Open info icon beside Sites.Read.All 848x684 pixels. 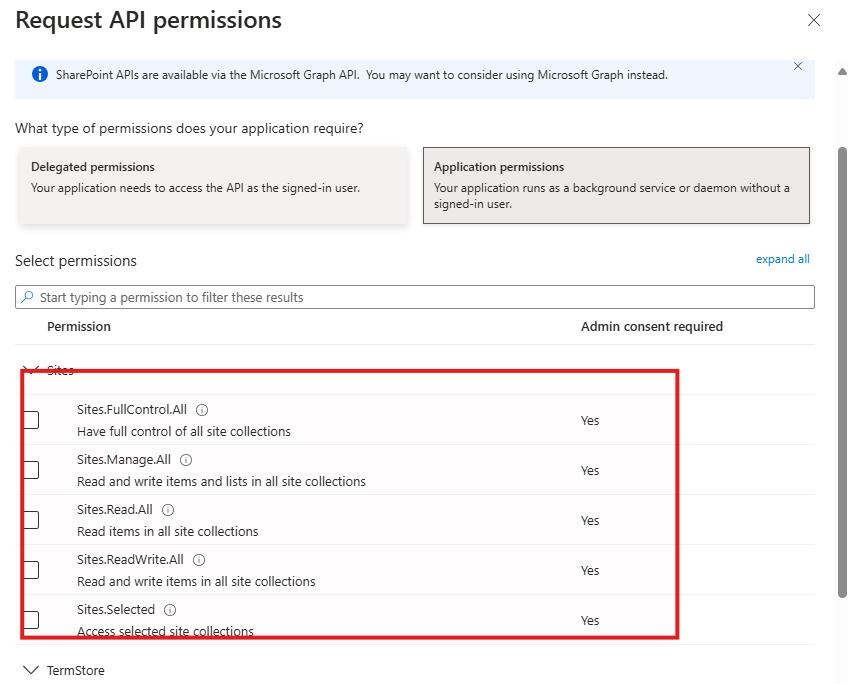[168, 510]
